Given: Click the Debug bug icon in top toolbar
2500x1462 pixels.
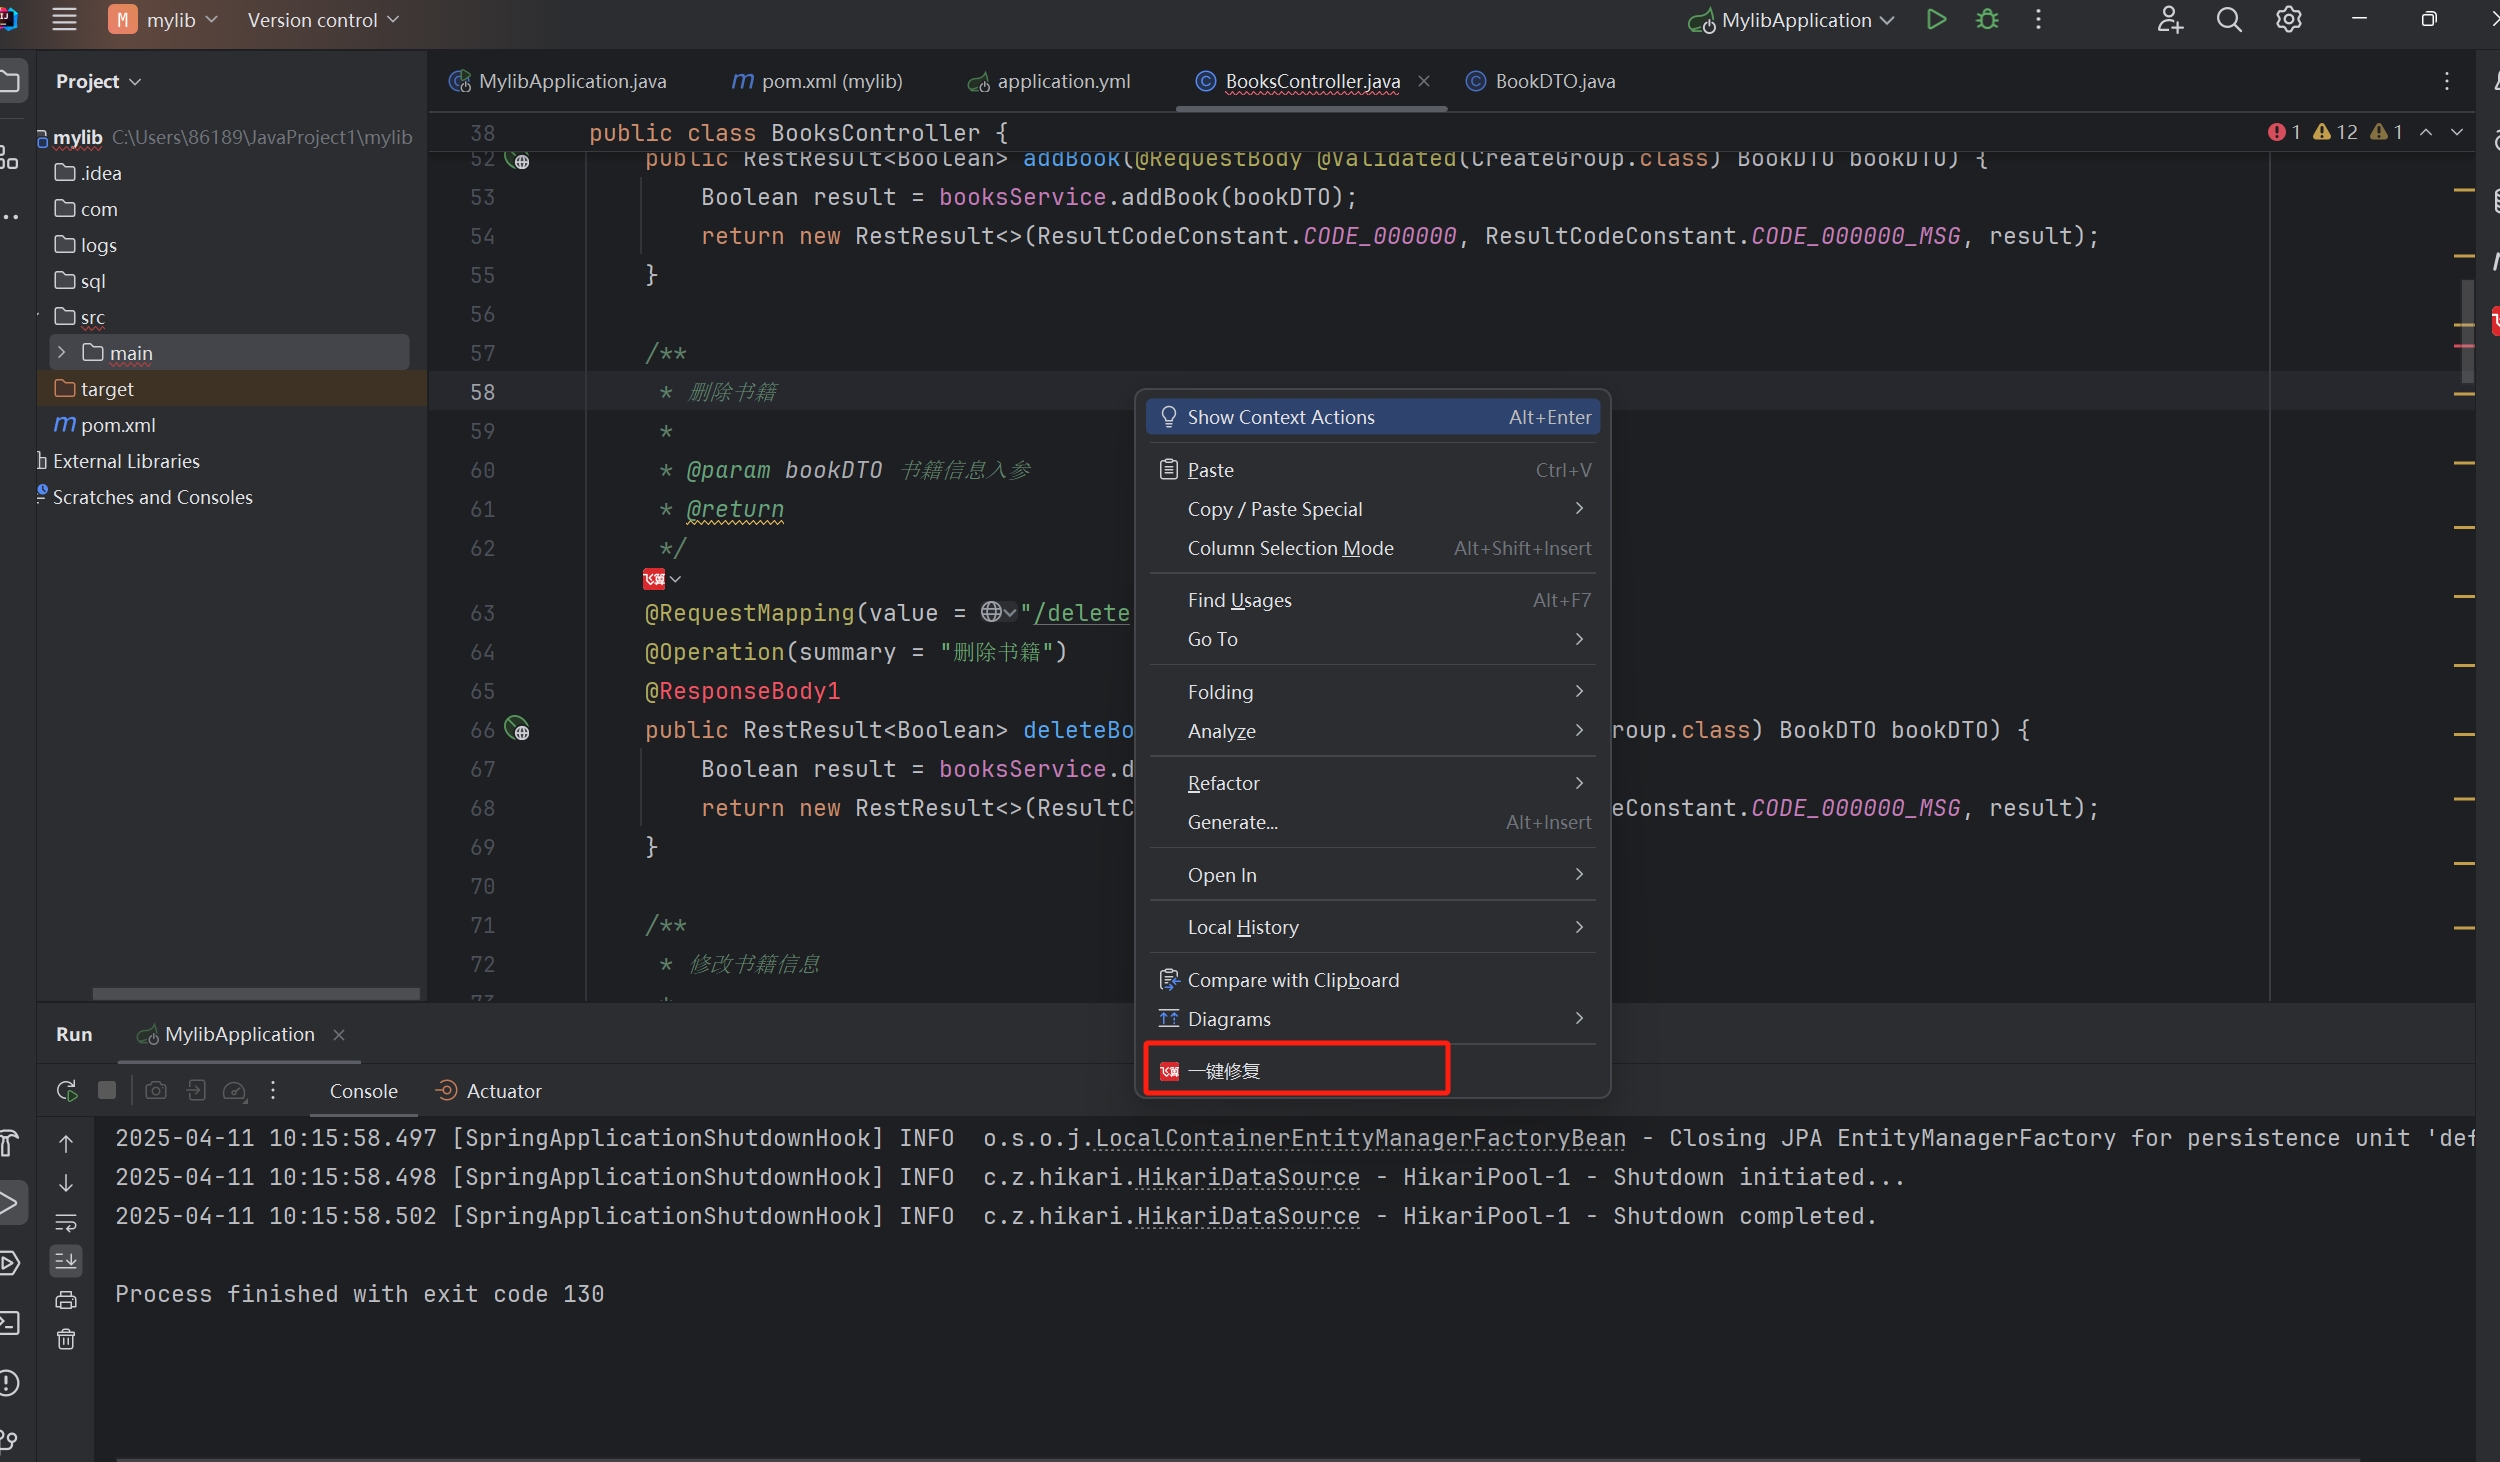Looking at the screenshot, I should [1987, 20].
